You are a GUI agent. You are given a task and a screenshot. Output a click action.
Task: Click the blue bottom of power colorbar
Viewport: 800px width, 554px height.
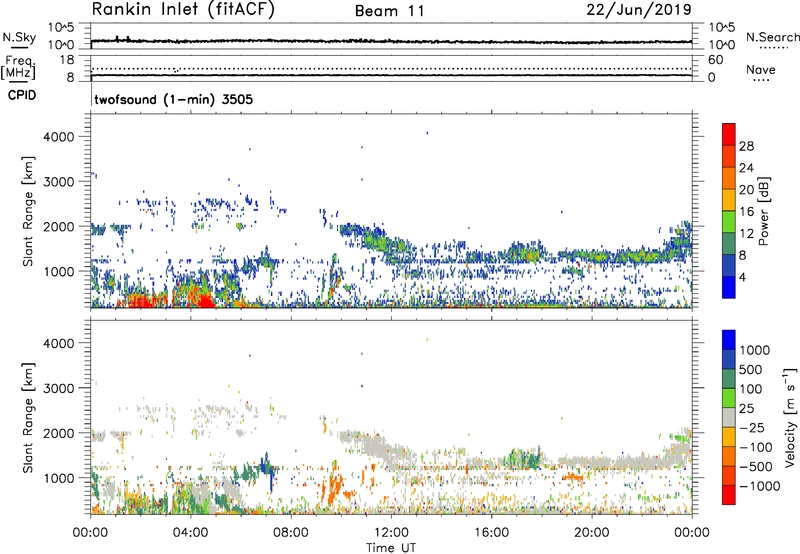(729, 287)
